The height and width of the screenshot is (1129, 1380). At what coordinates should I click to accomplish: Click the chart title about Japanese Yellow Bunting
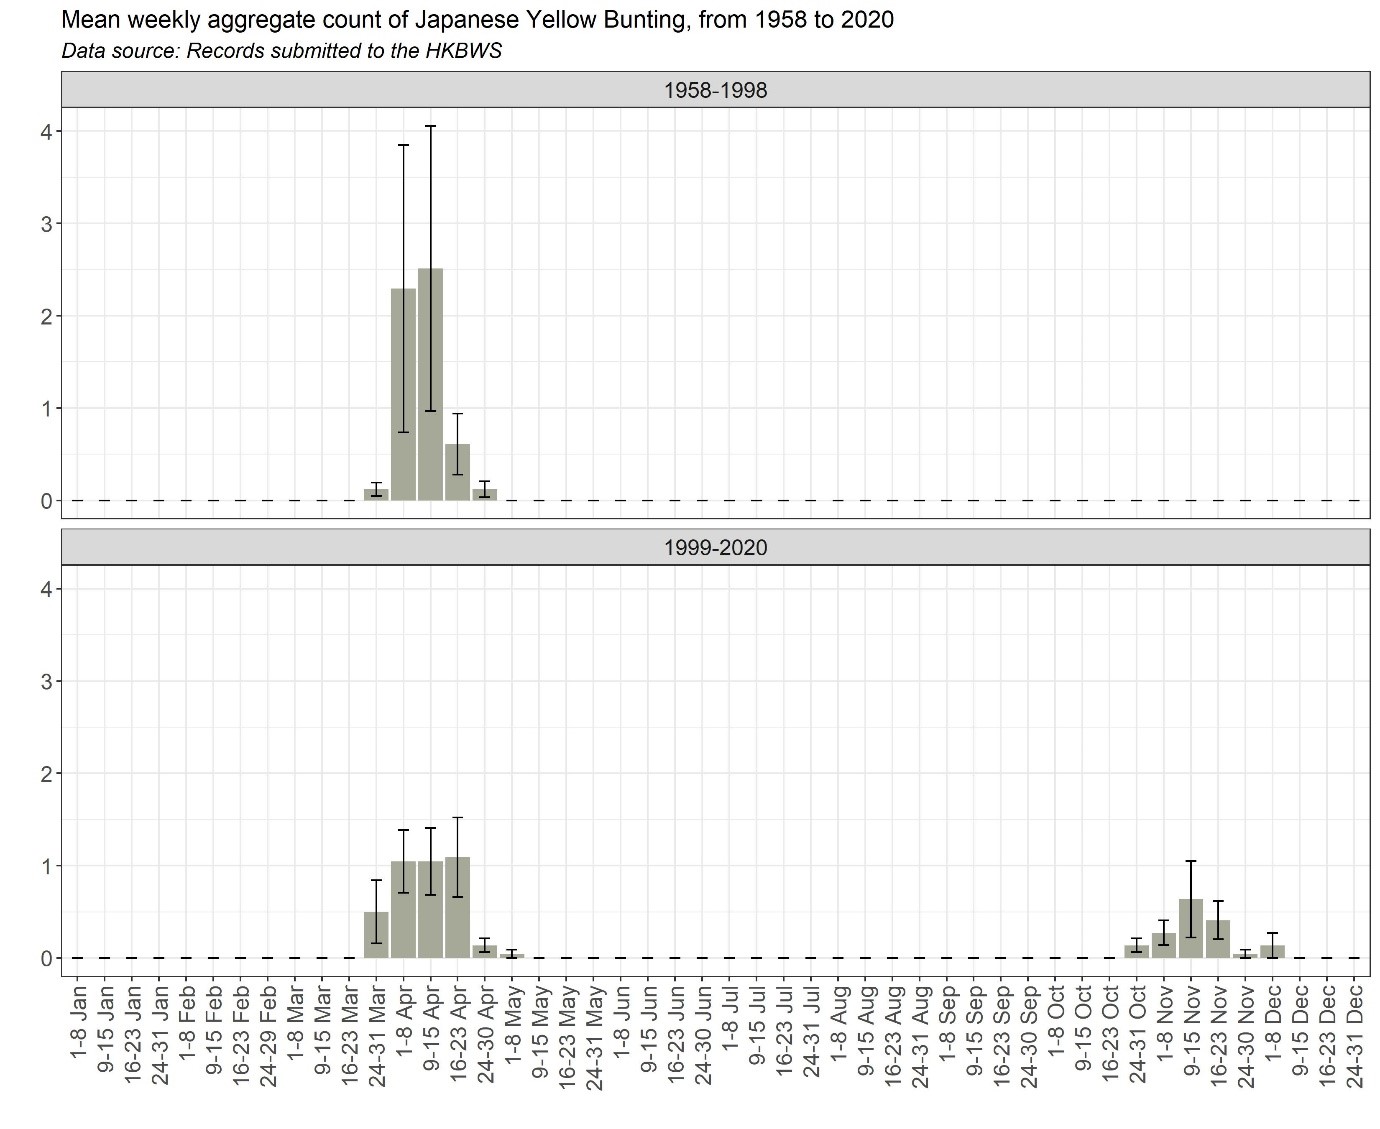click(478, 20)
